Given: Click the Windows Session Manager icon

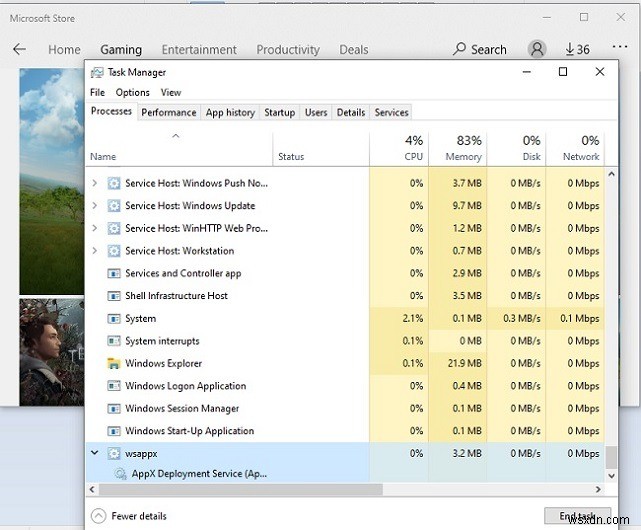Looking at the screenshot, I should point(114,408).
